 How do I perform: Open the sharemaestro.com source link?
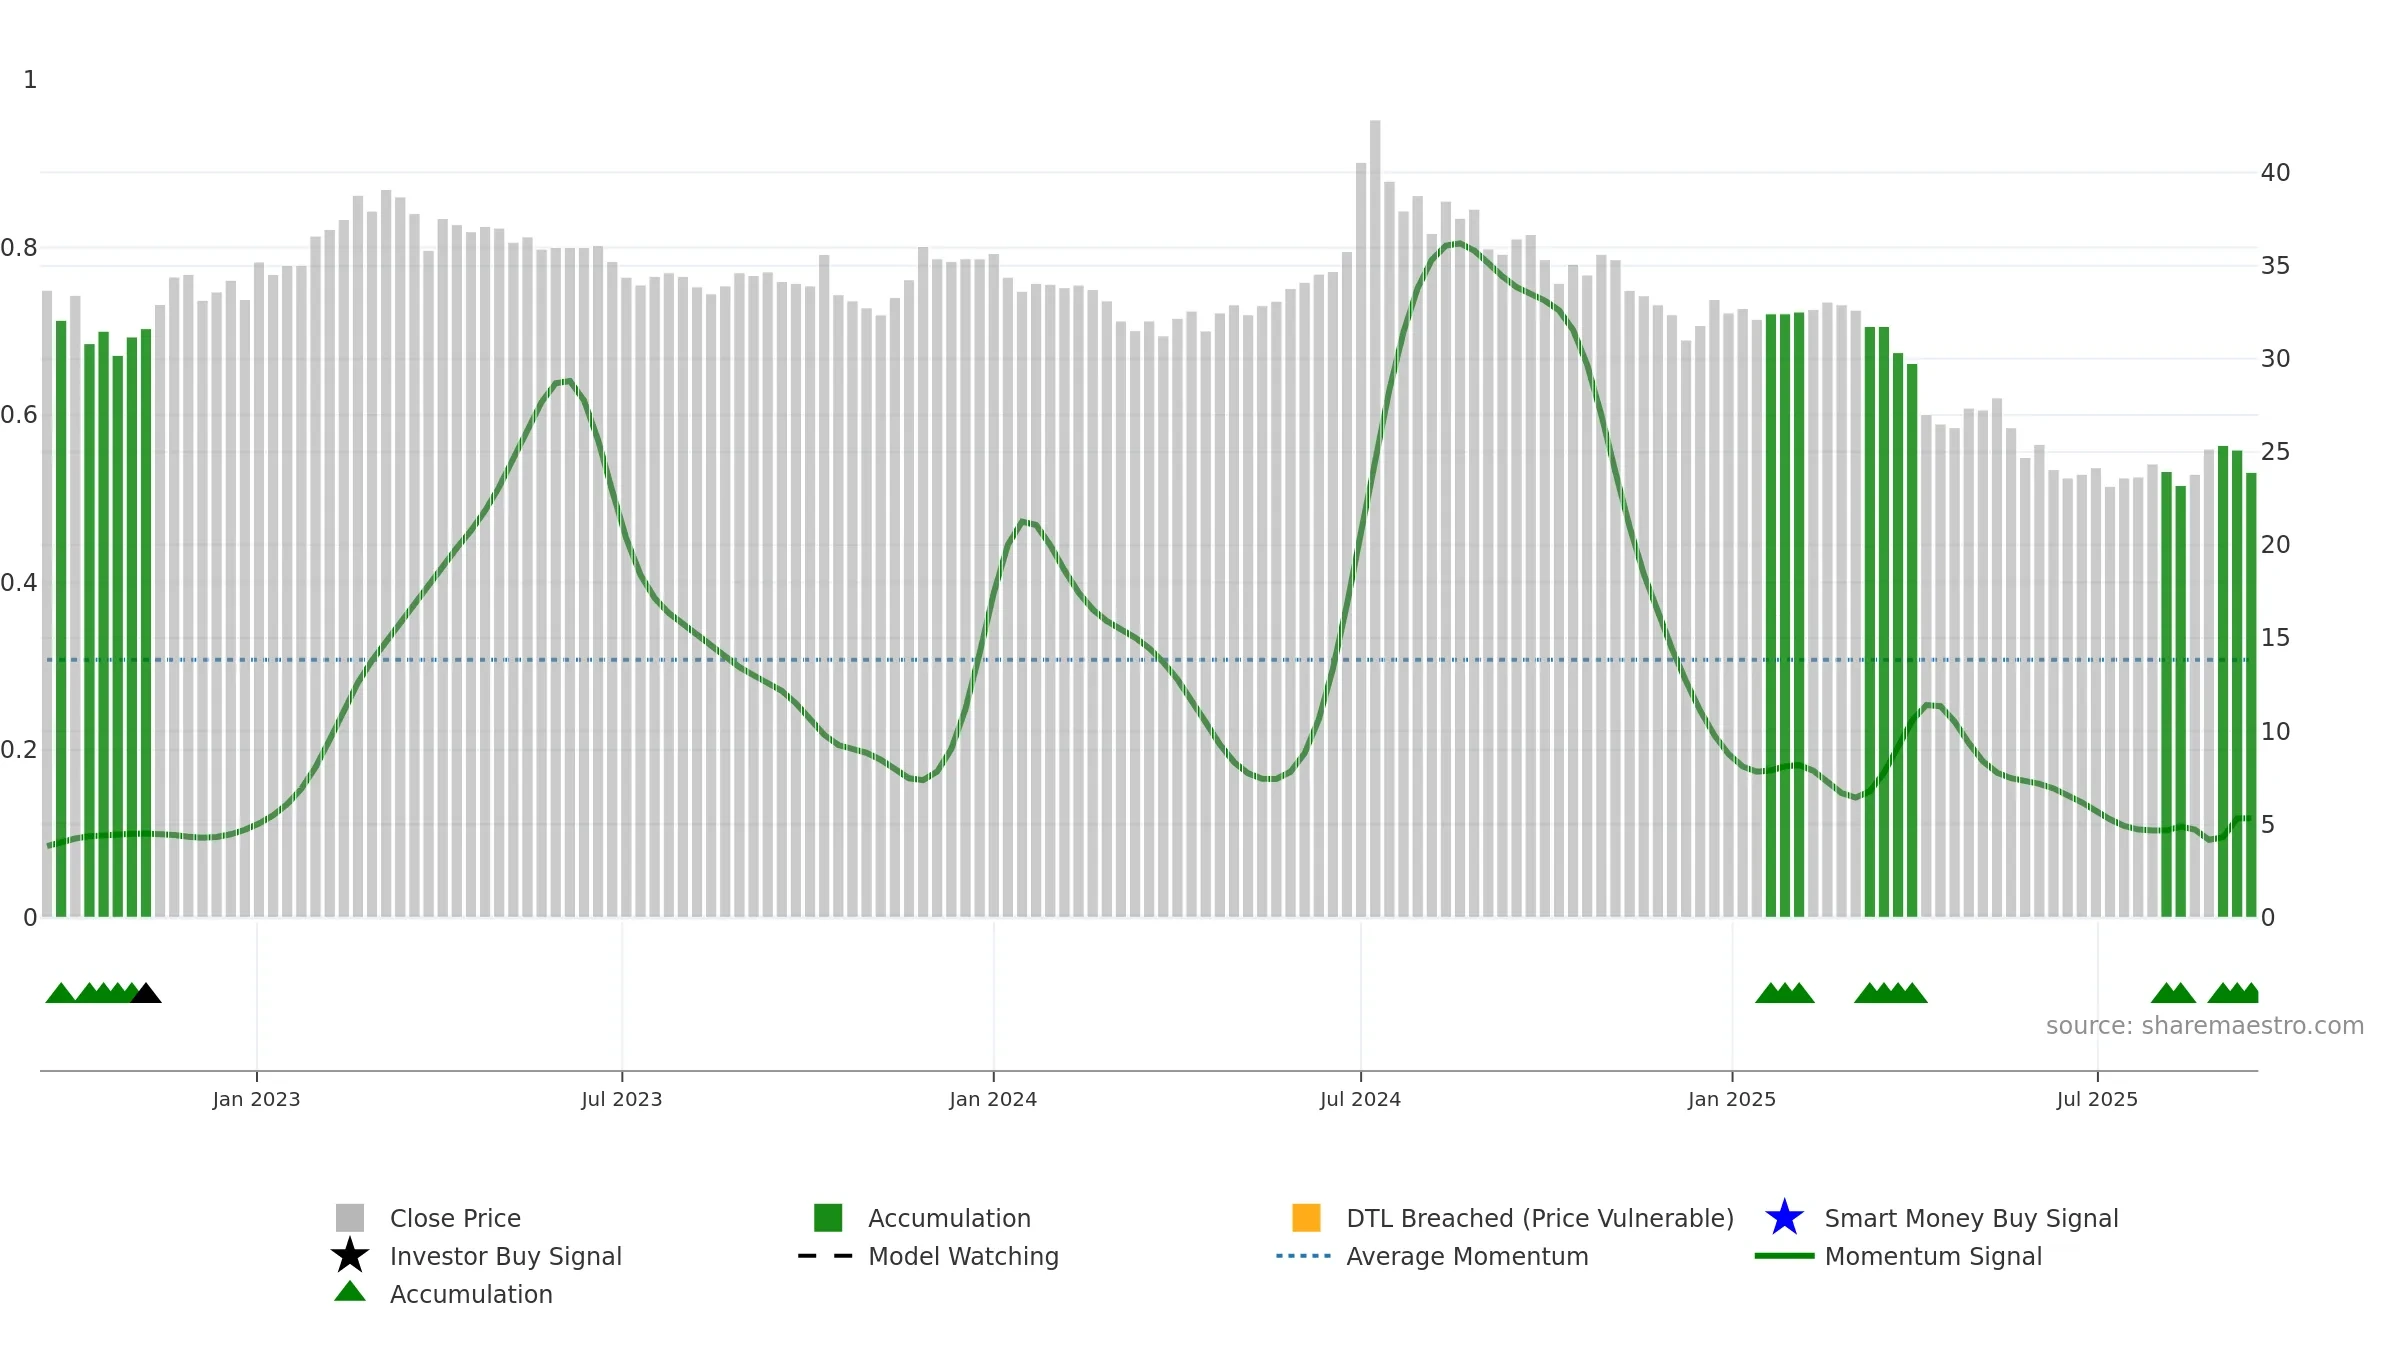(x=2205, y=1026)
